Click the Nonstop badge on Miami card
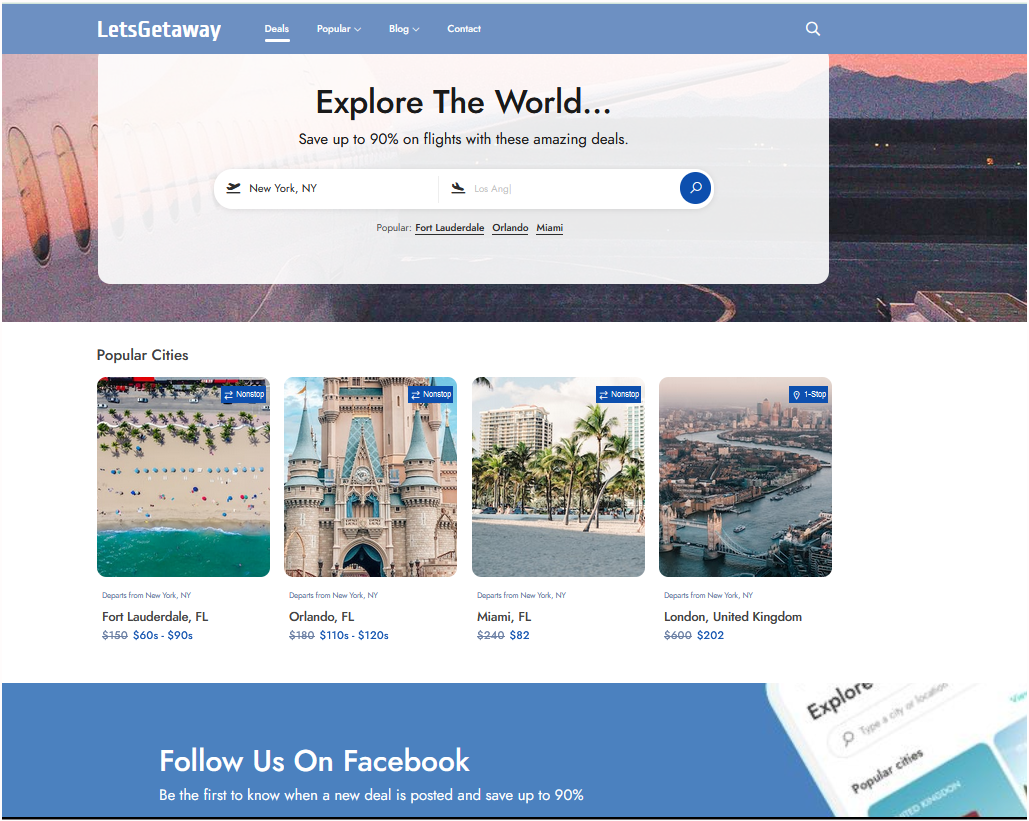1029x821 pixels. [618, 394]
